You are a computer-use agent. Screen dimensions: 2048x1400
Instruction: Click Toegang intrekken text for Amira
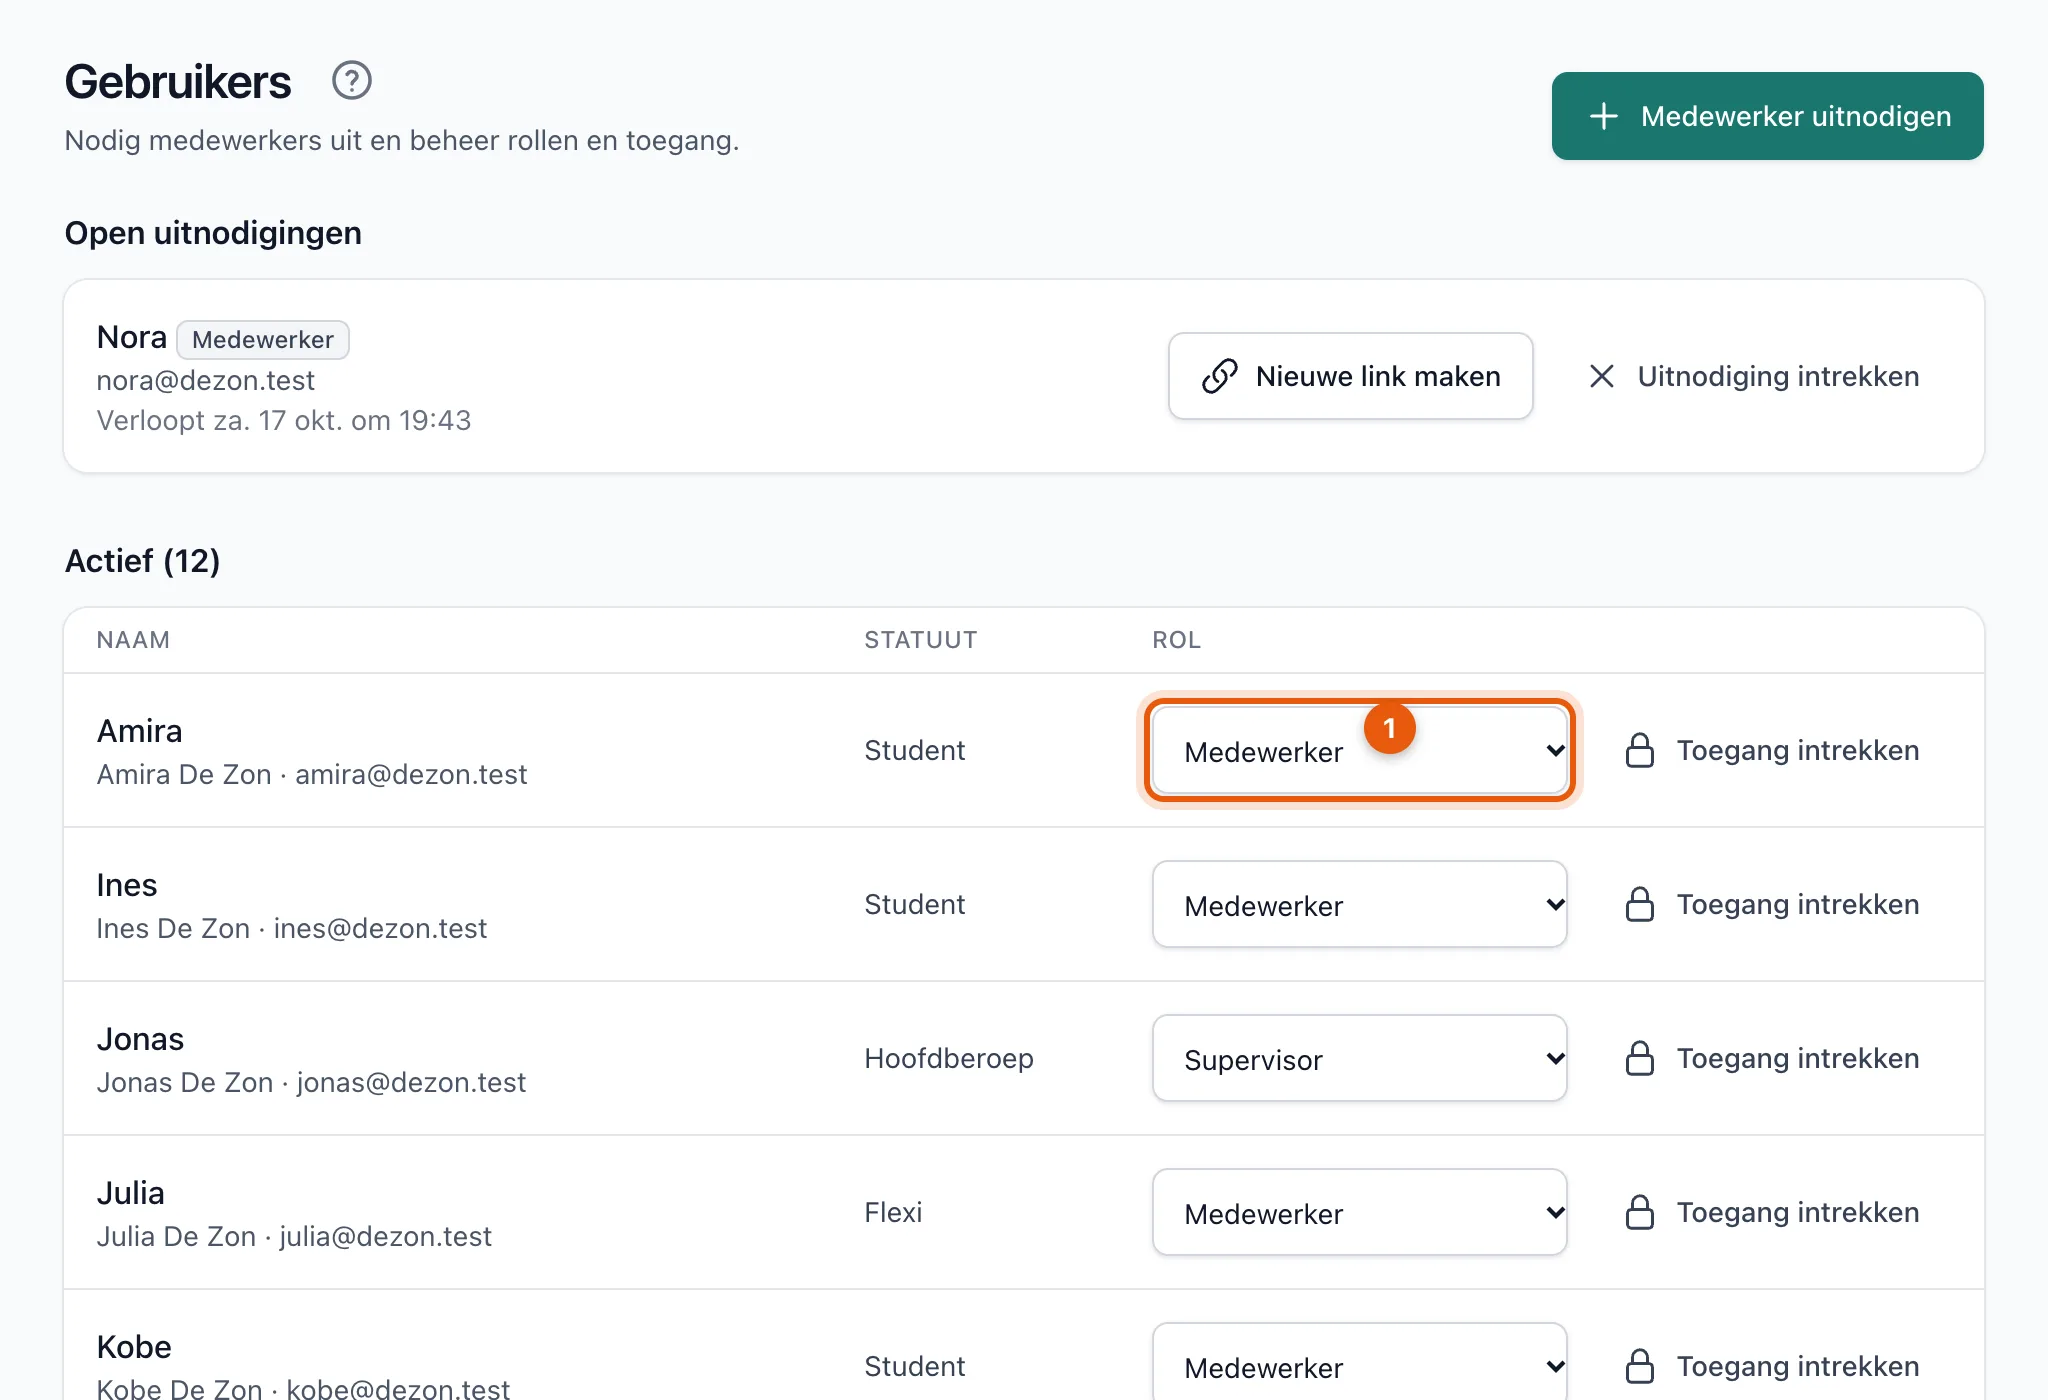point(1798,750)
